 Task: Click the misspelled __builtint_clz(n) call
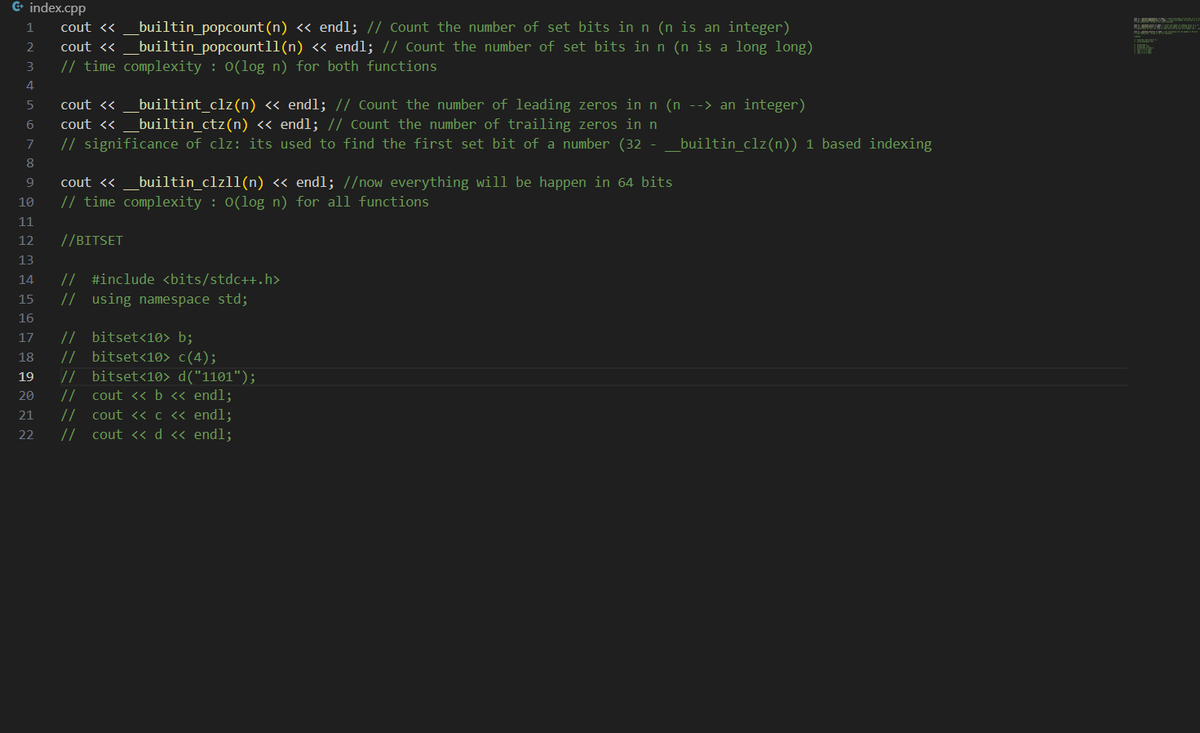pyautogui.click(x=191, y=105)
